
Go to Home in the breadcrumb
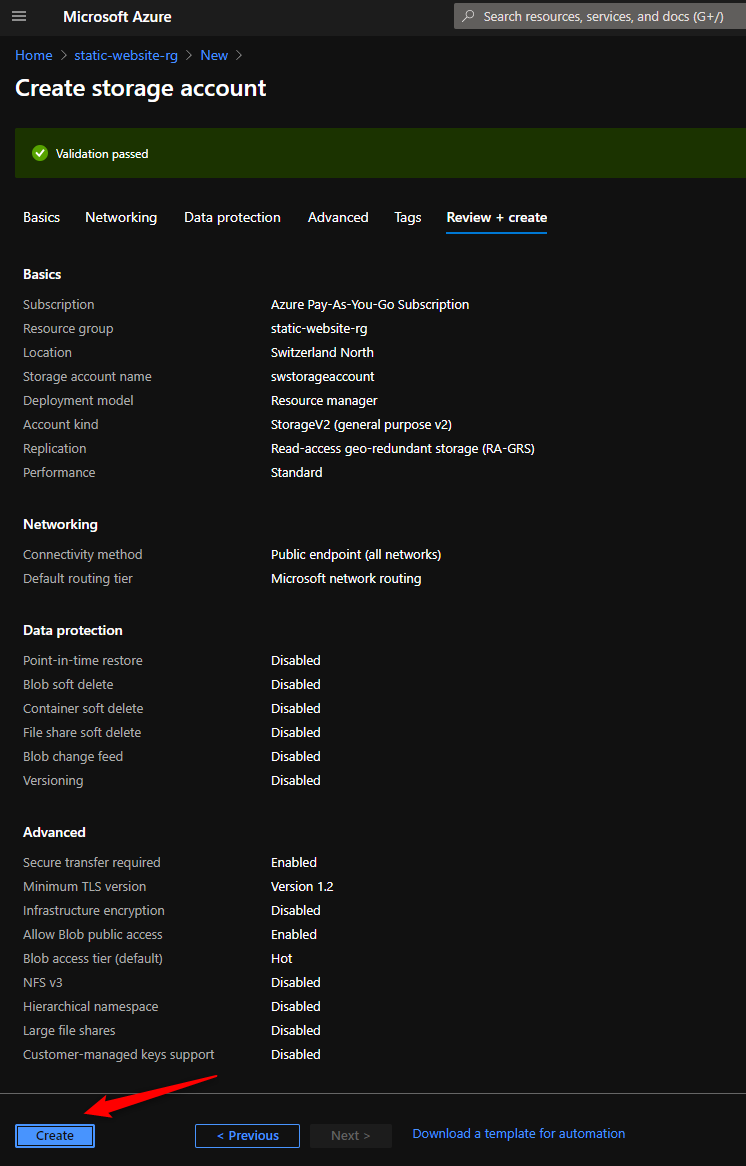click(34, 55)
